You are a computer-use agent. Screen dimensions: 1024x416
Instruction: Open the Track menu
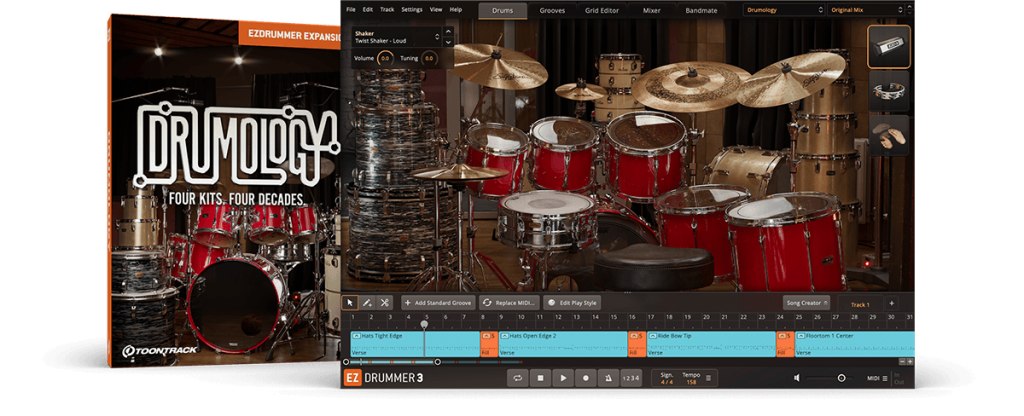(x=387, y=10)
